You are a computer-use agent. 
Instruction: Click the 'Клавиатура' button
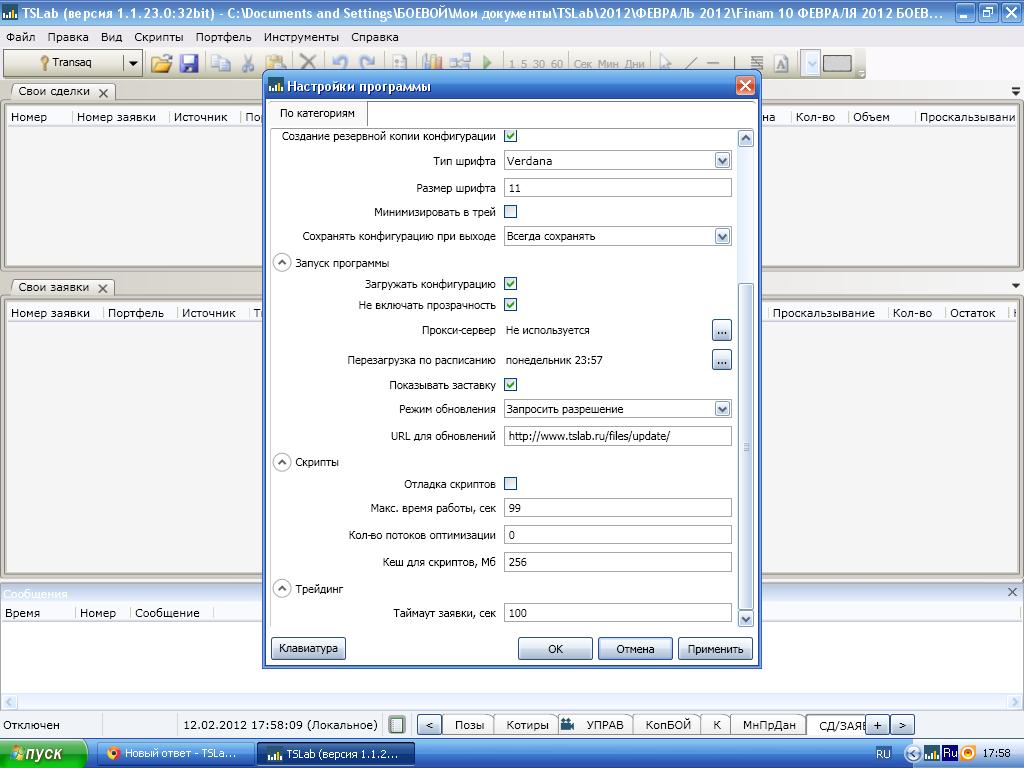click(308, 648)
